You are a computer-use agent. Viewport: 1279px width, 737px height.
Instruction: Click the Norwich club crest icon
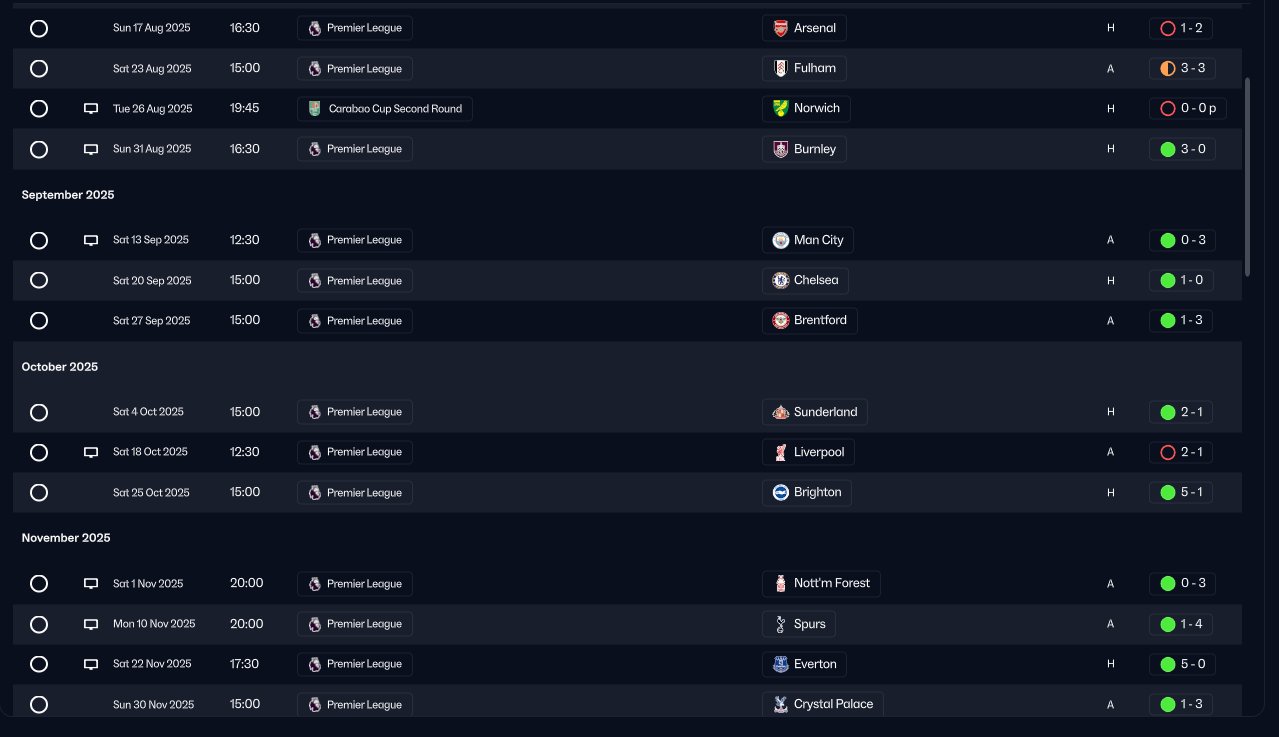pyautogui.click(x=781, y=108)
